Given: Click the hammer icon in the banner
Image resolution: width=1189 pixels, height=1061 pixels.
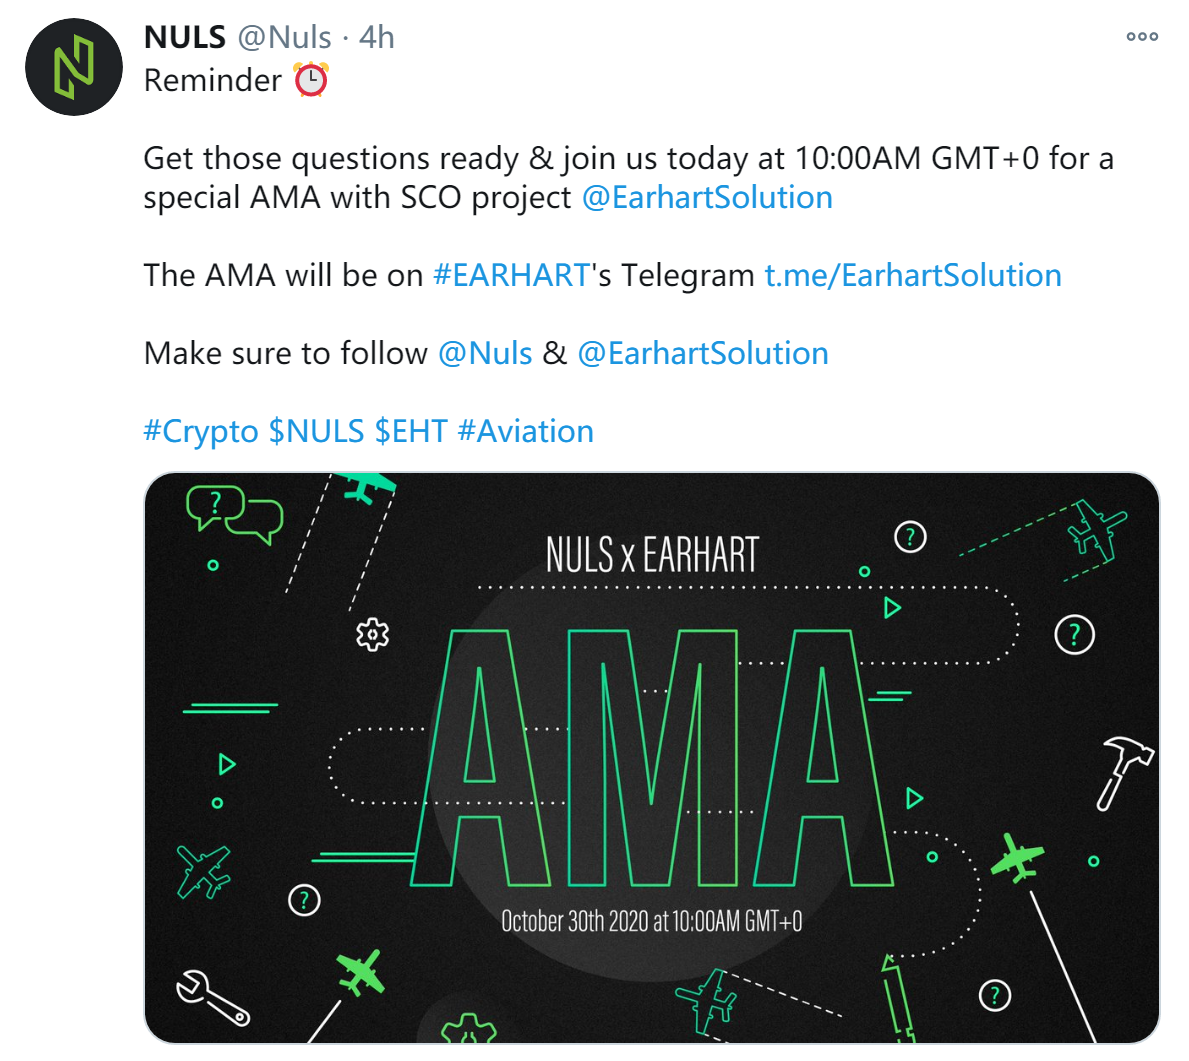Looking at the screenshot, I should click(x=1125, y=772).
